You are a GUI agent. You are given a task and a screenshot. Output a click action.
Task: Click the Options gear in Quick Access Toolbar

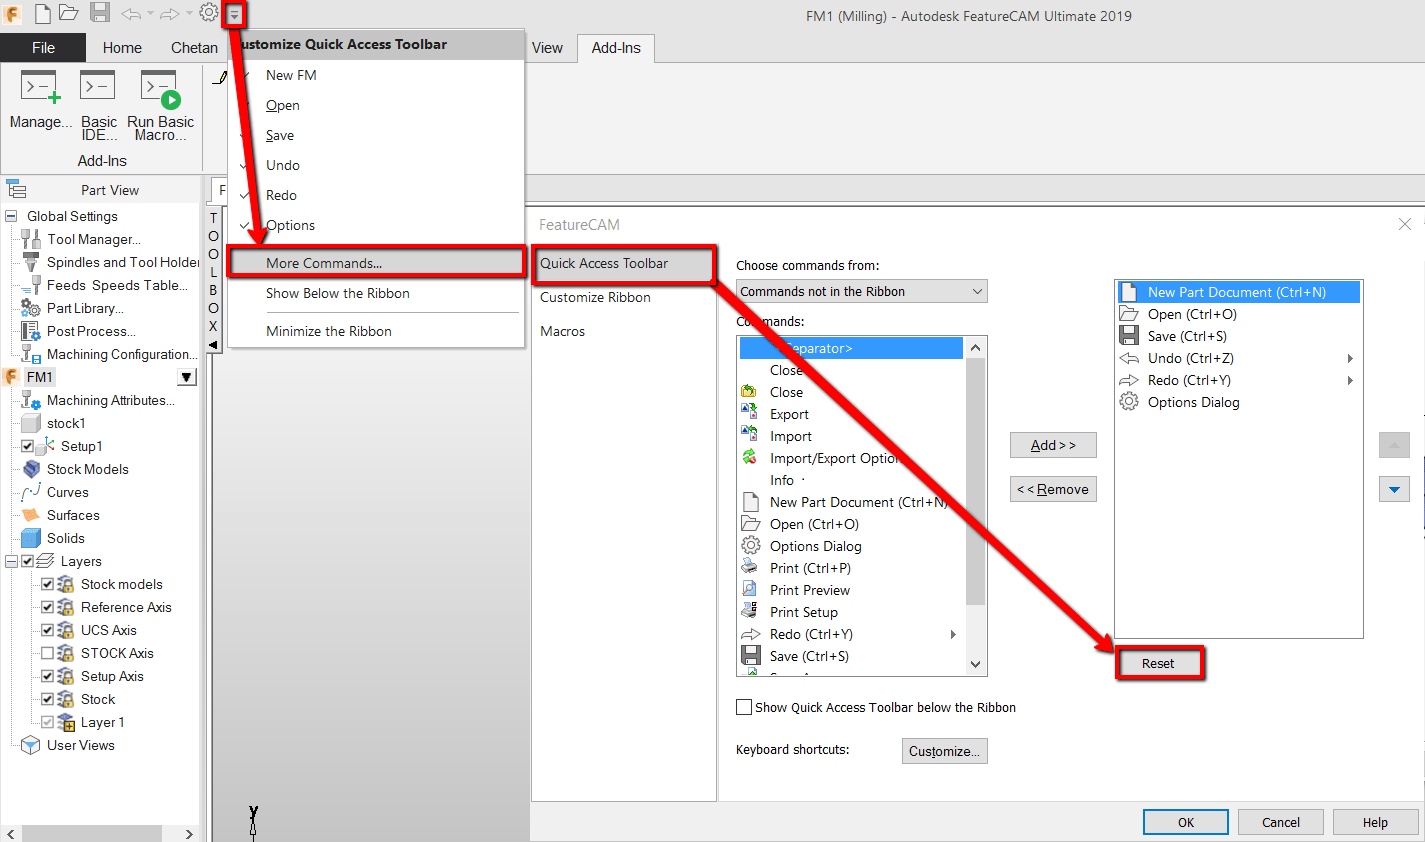tap(208, 13)
